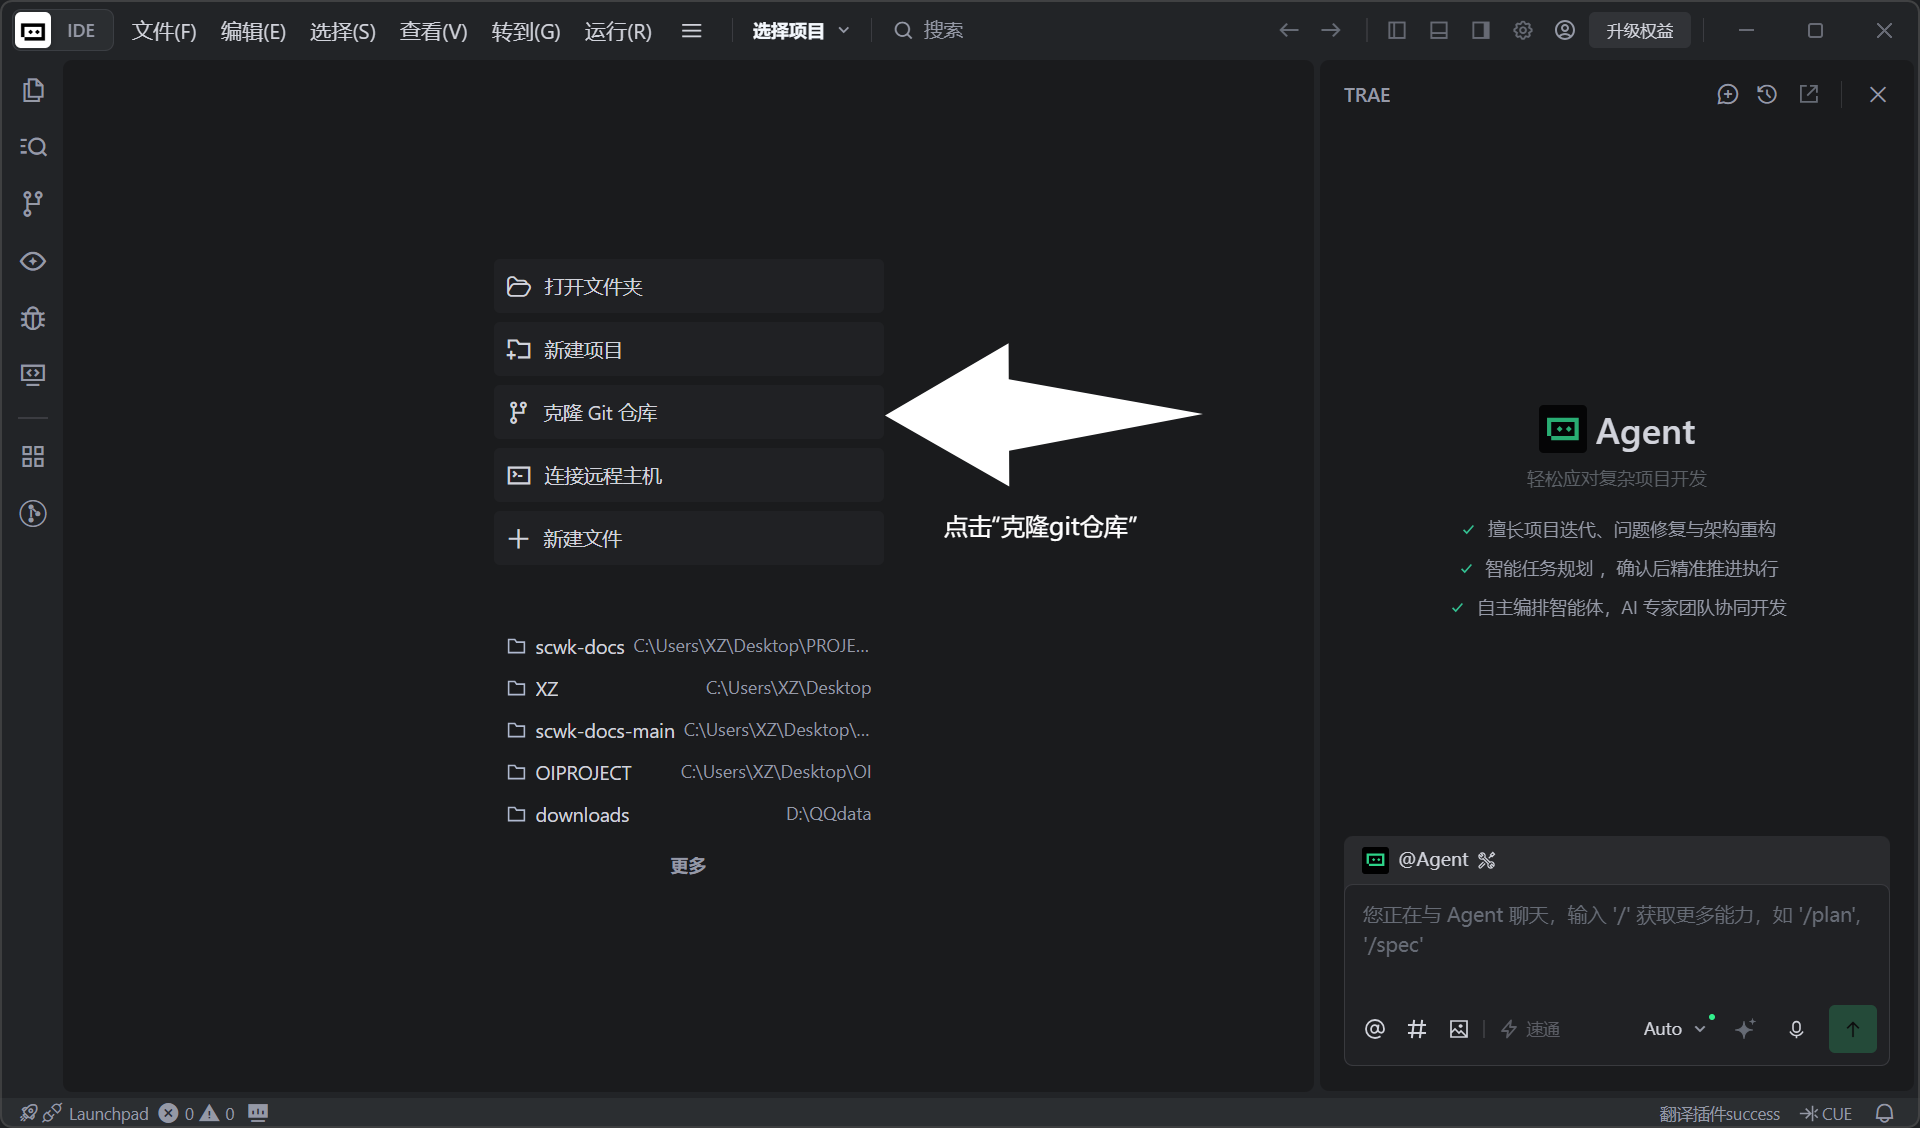Open the remote monitor icon in sidebar
Image resolution: width=1920 pixels, height=1128 pixels.
[x=33, y=375]
